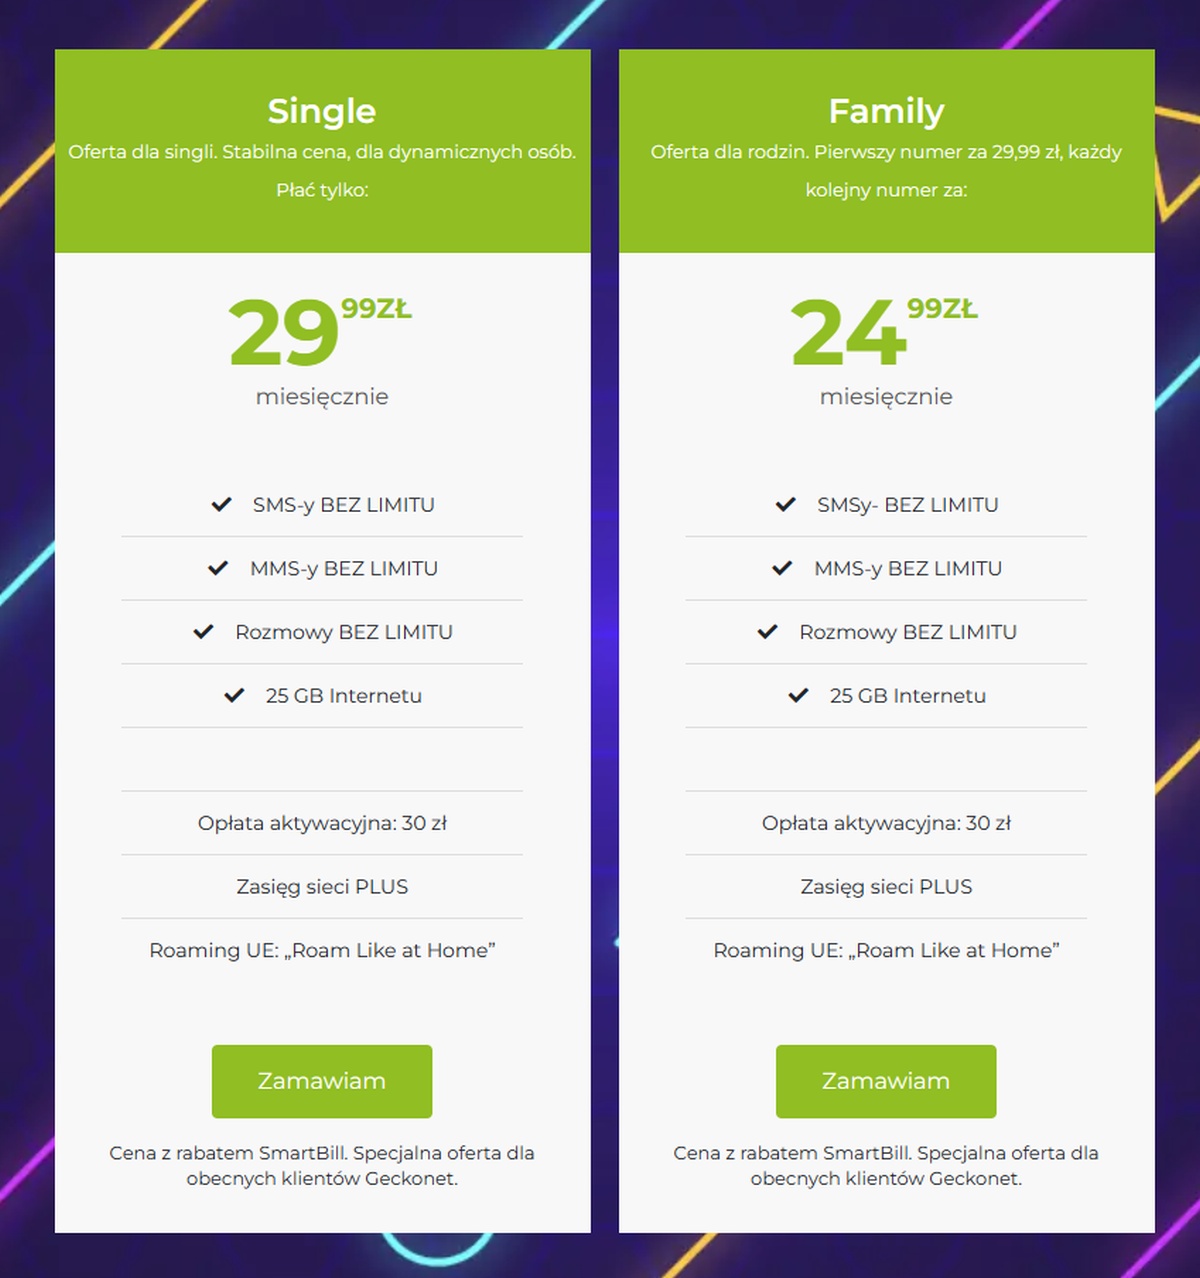This screenshot has width=1200, height=1278.
Task: Click the SmartBill discount note under Family
Action: (886, 1165)
